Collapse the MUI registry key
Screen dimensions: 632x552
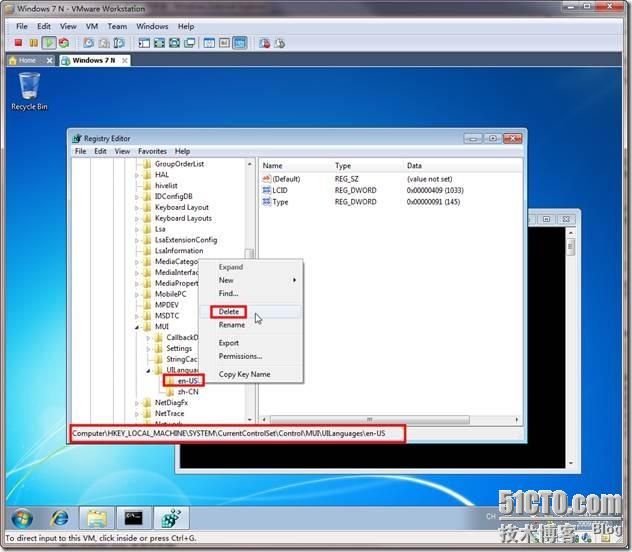137,327
